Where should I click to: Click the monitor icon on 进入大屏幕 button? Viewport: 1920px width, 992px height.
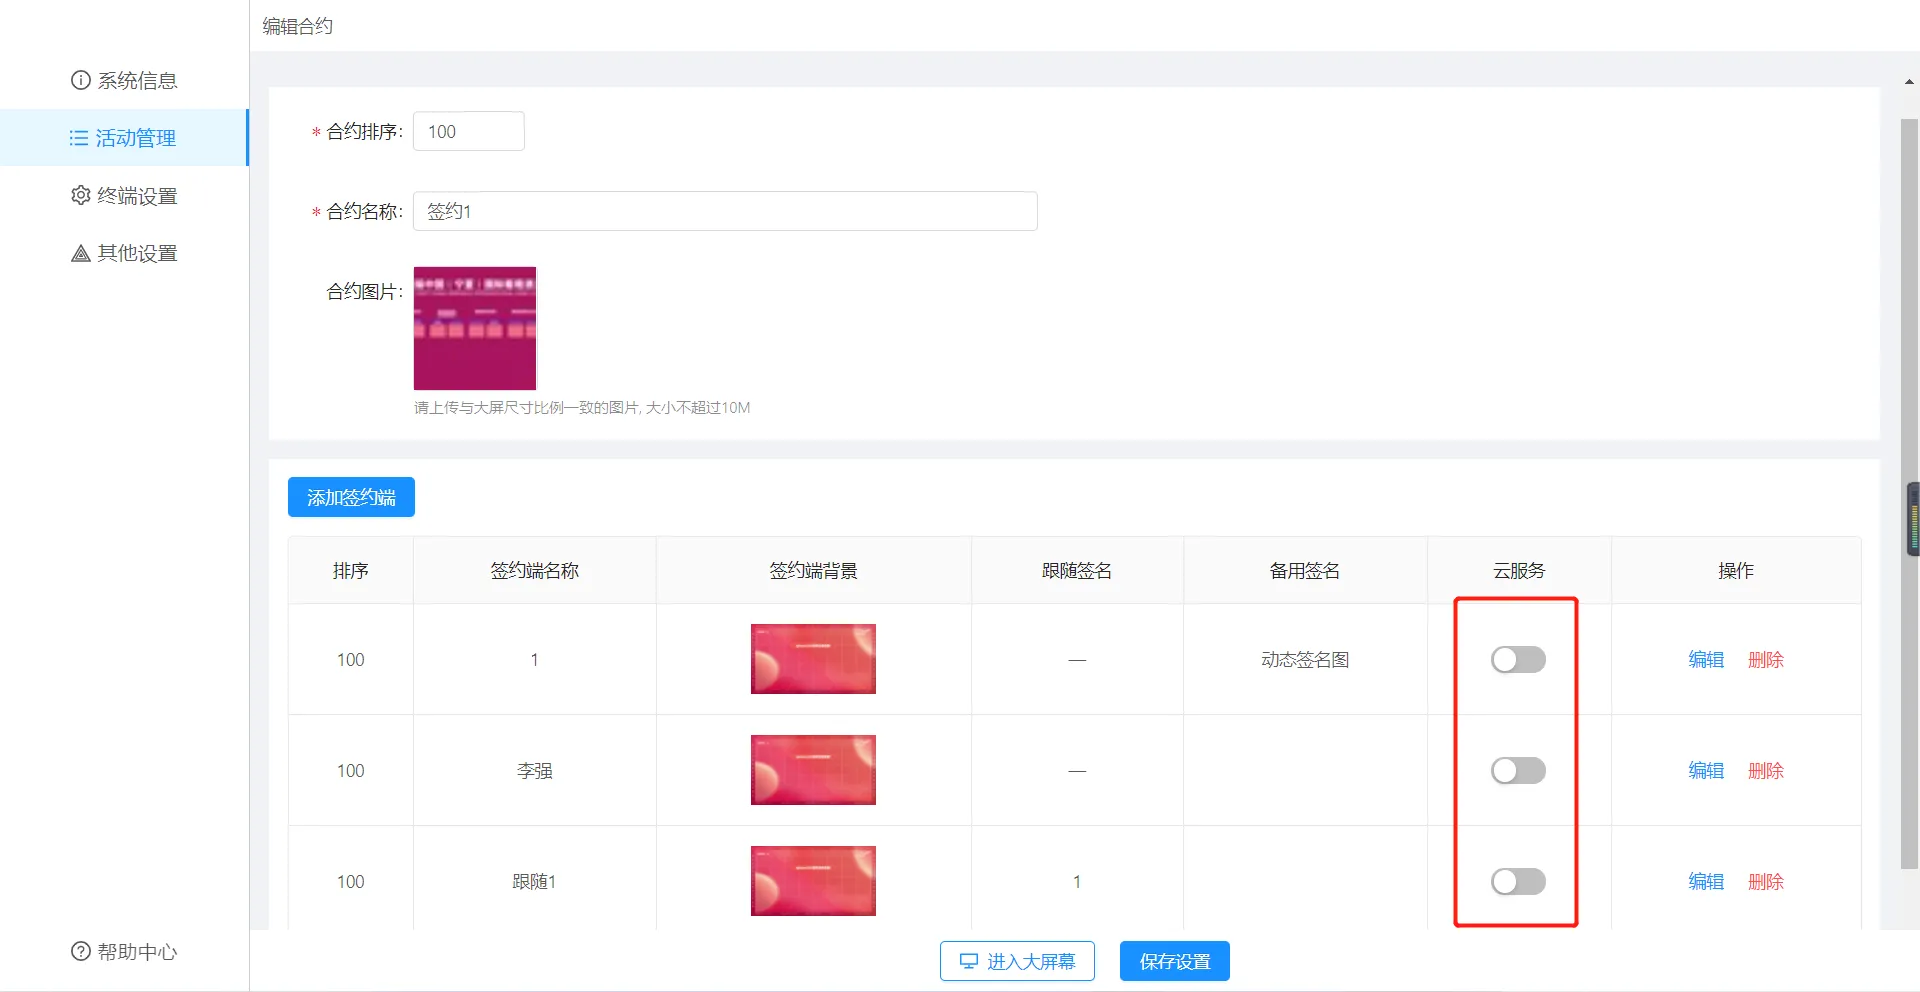pyautogui.click(x=968, y=961)
